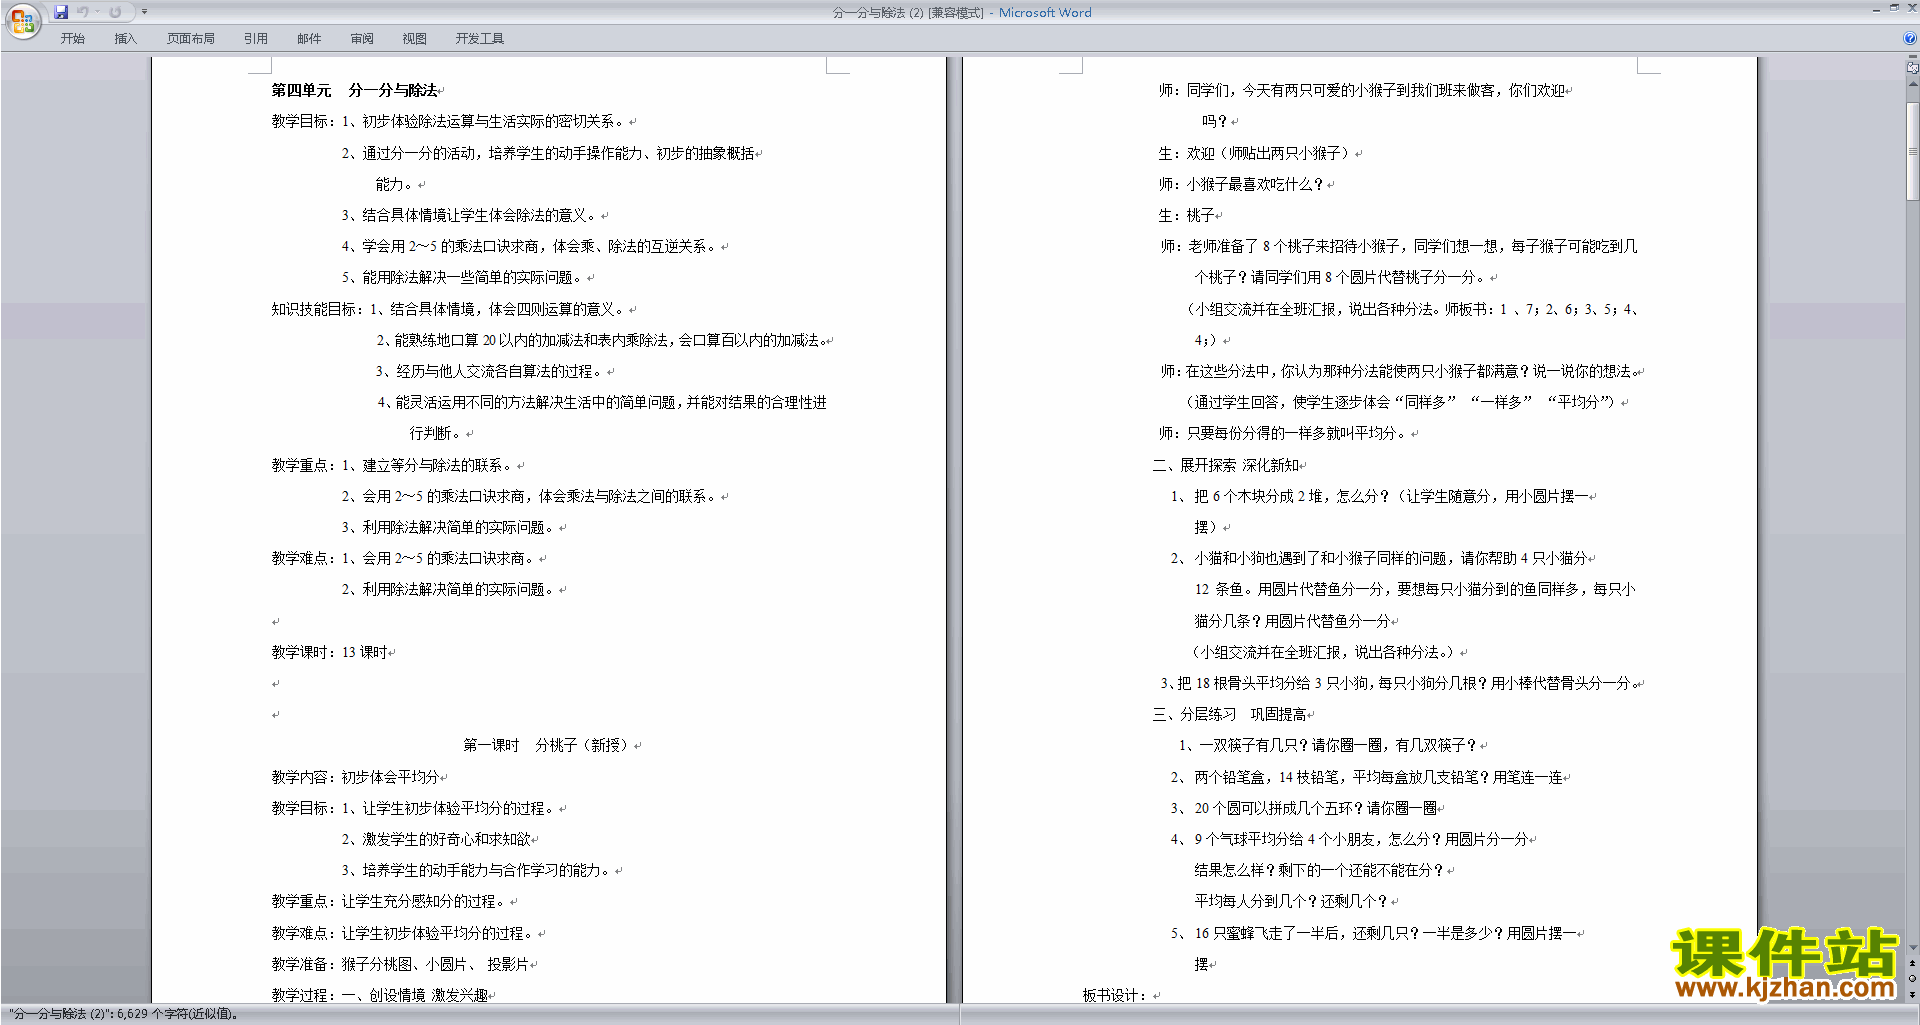The image size is (1920, 1025).
Task: Open the 邮件 ribbon tab
Action: click(x=309, y=38)
